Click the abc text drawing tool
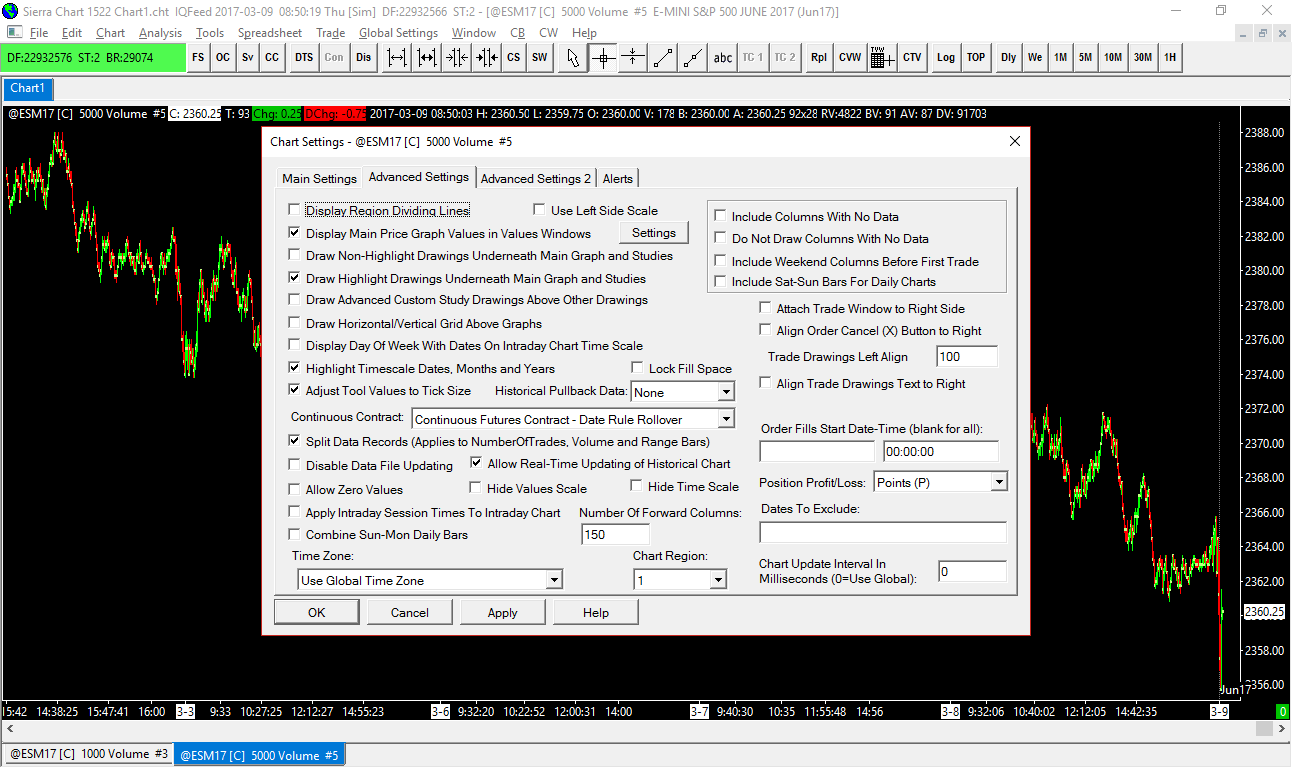Screen dimensions: 1292x768 point(722,58)
